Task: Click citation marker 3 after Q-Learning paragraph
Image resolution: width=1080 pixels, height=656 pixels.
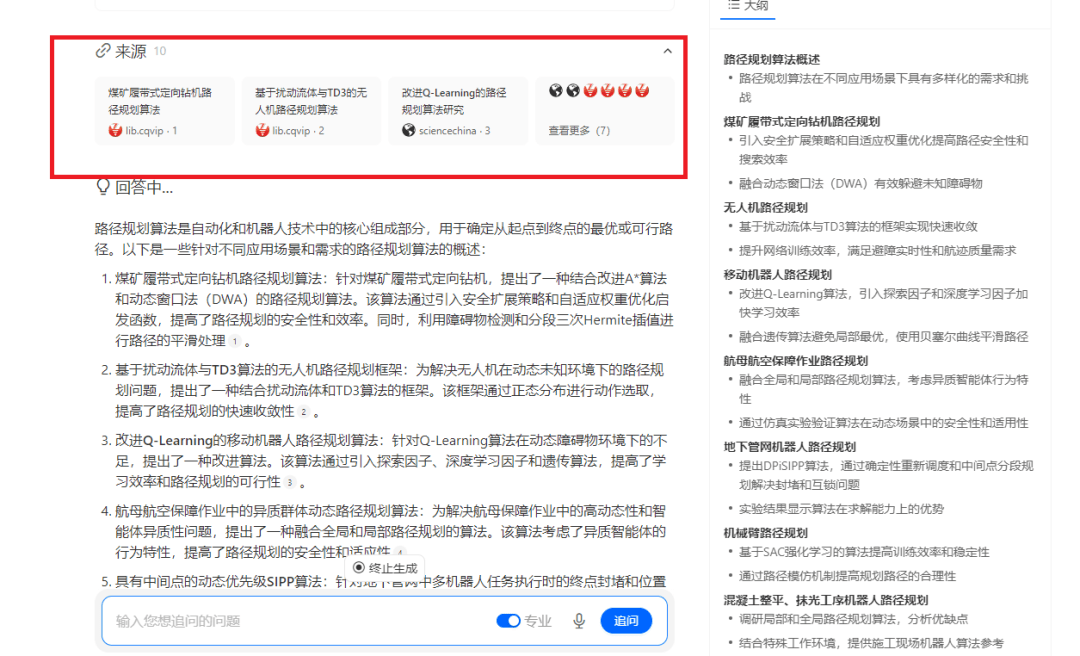Action: point(289,482)
